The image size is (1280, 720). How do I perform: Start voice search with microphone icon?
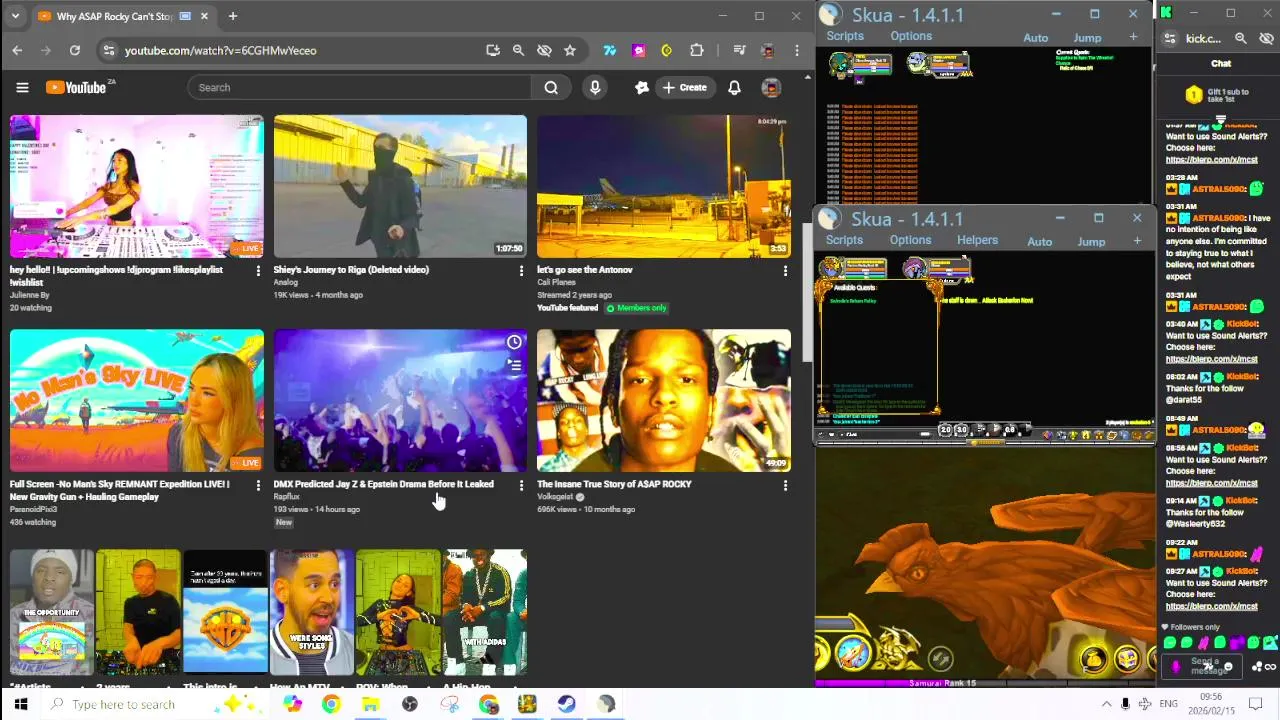[595, 87]
